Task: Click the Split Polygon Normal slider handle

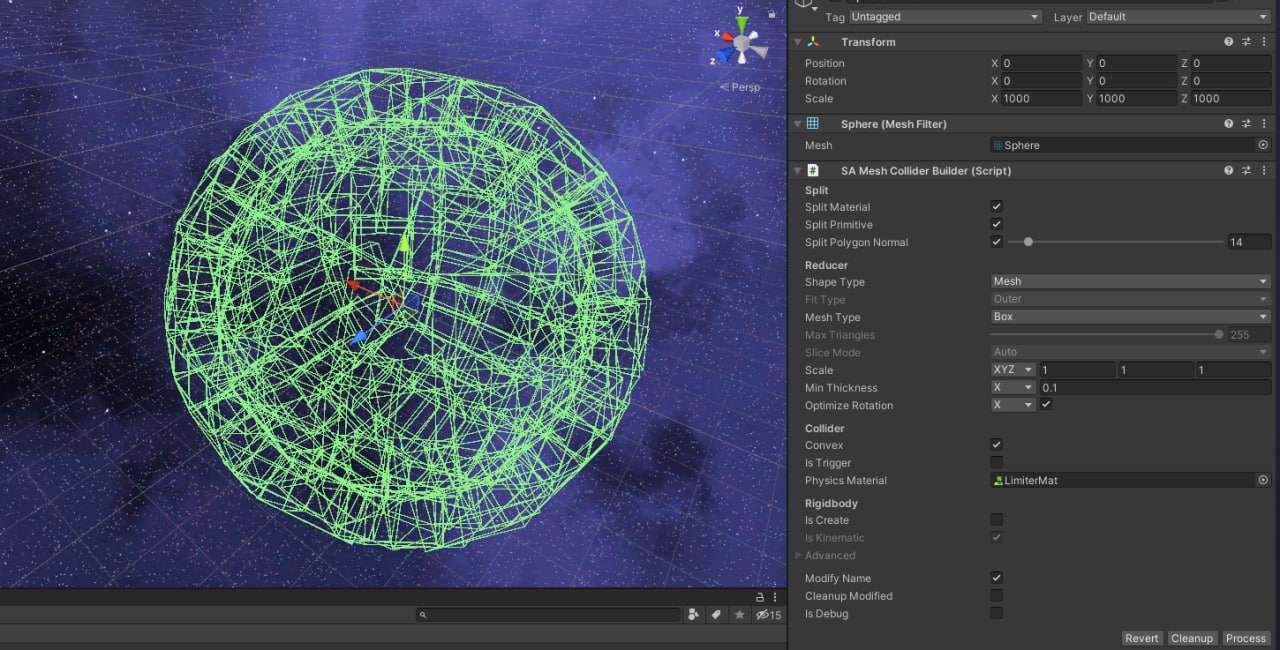Action: coord(1028,242)
